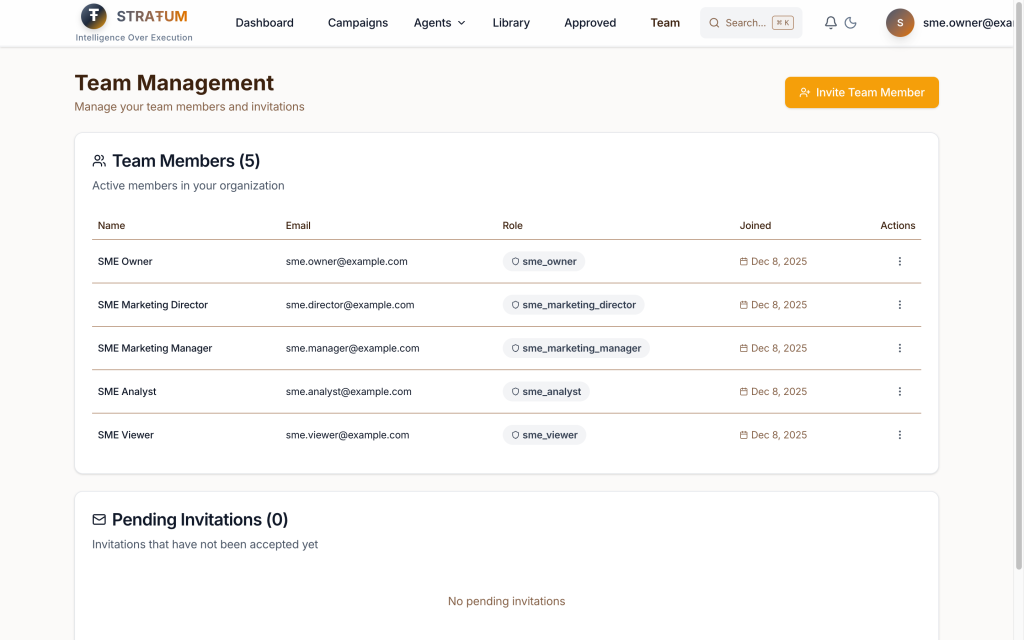The image size is (1024, 640).
Task: Open actions menu for SME Marketing Manager
Action: 899,349
